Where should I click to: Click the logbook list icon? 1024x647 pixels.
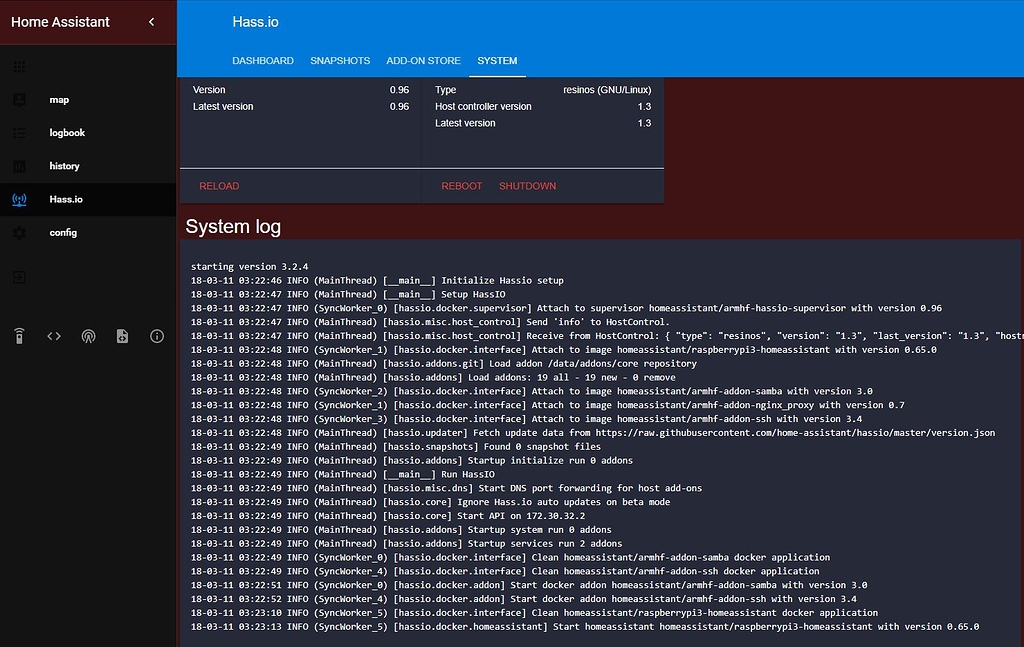(19, 133)
